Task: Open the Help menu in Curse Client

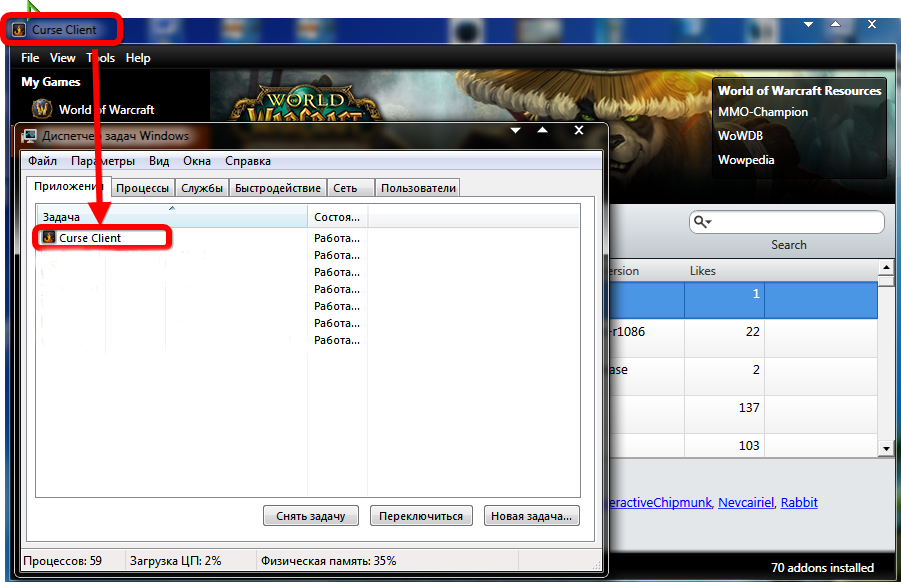Action: pos(138,58)
